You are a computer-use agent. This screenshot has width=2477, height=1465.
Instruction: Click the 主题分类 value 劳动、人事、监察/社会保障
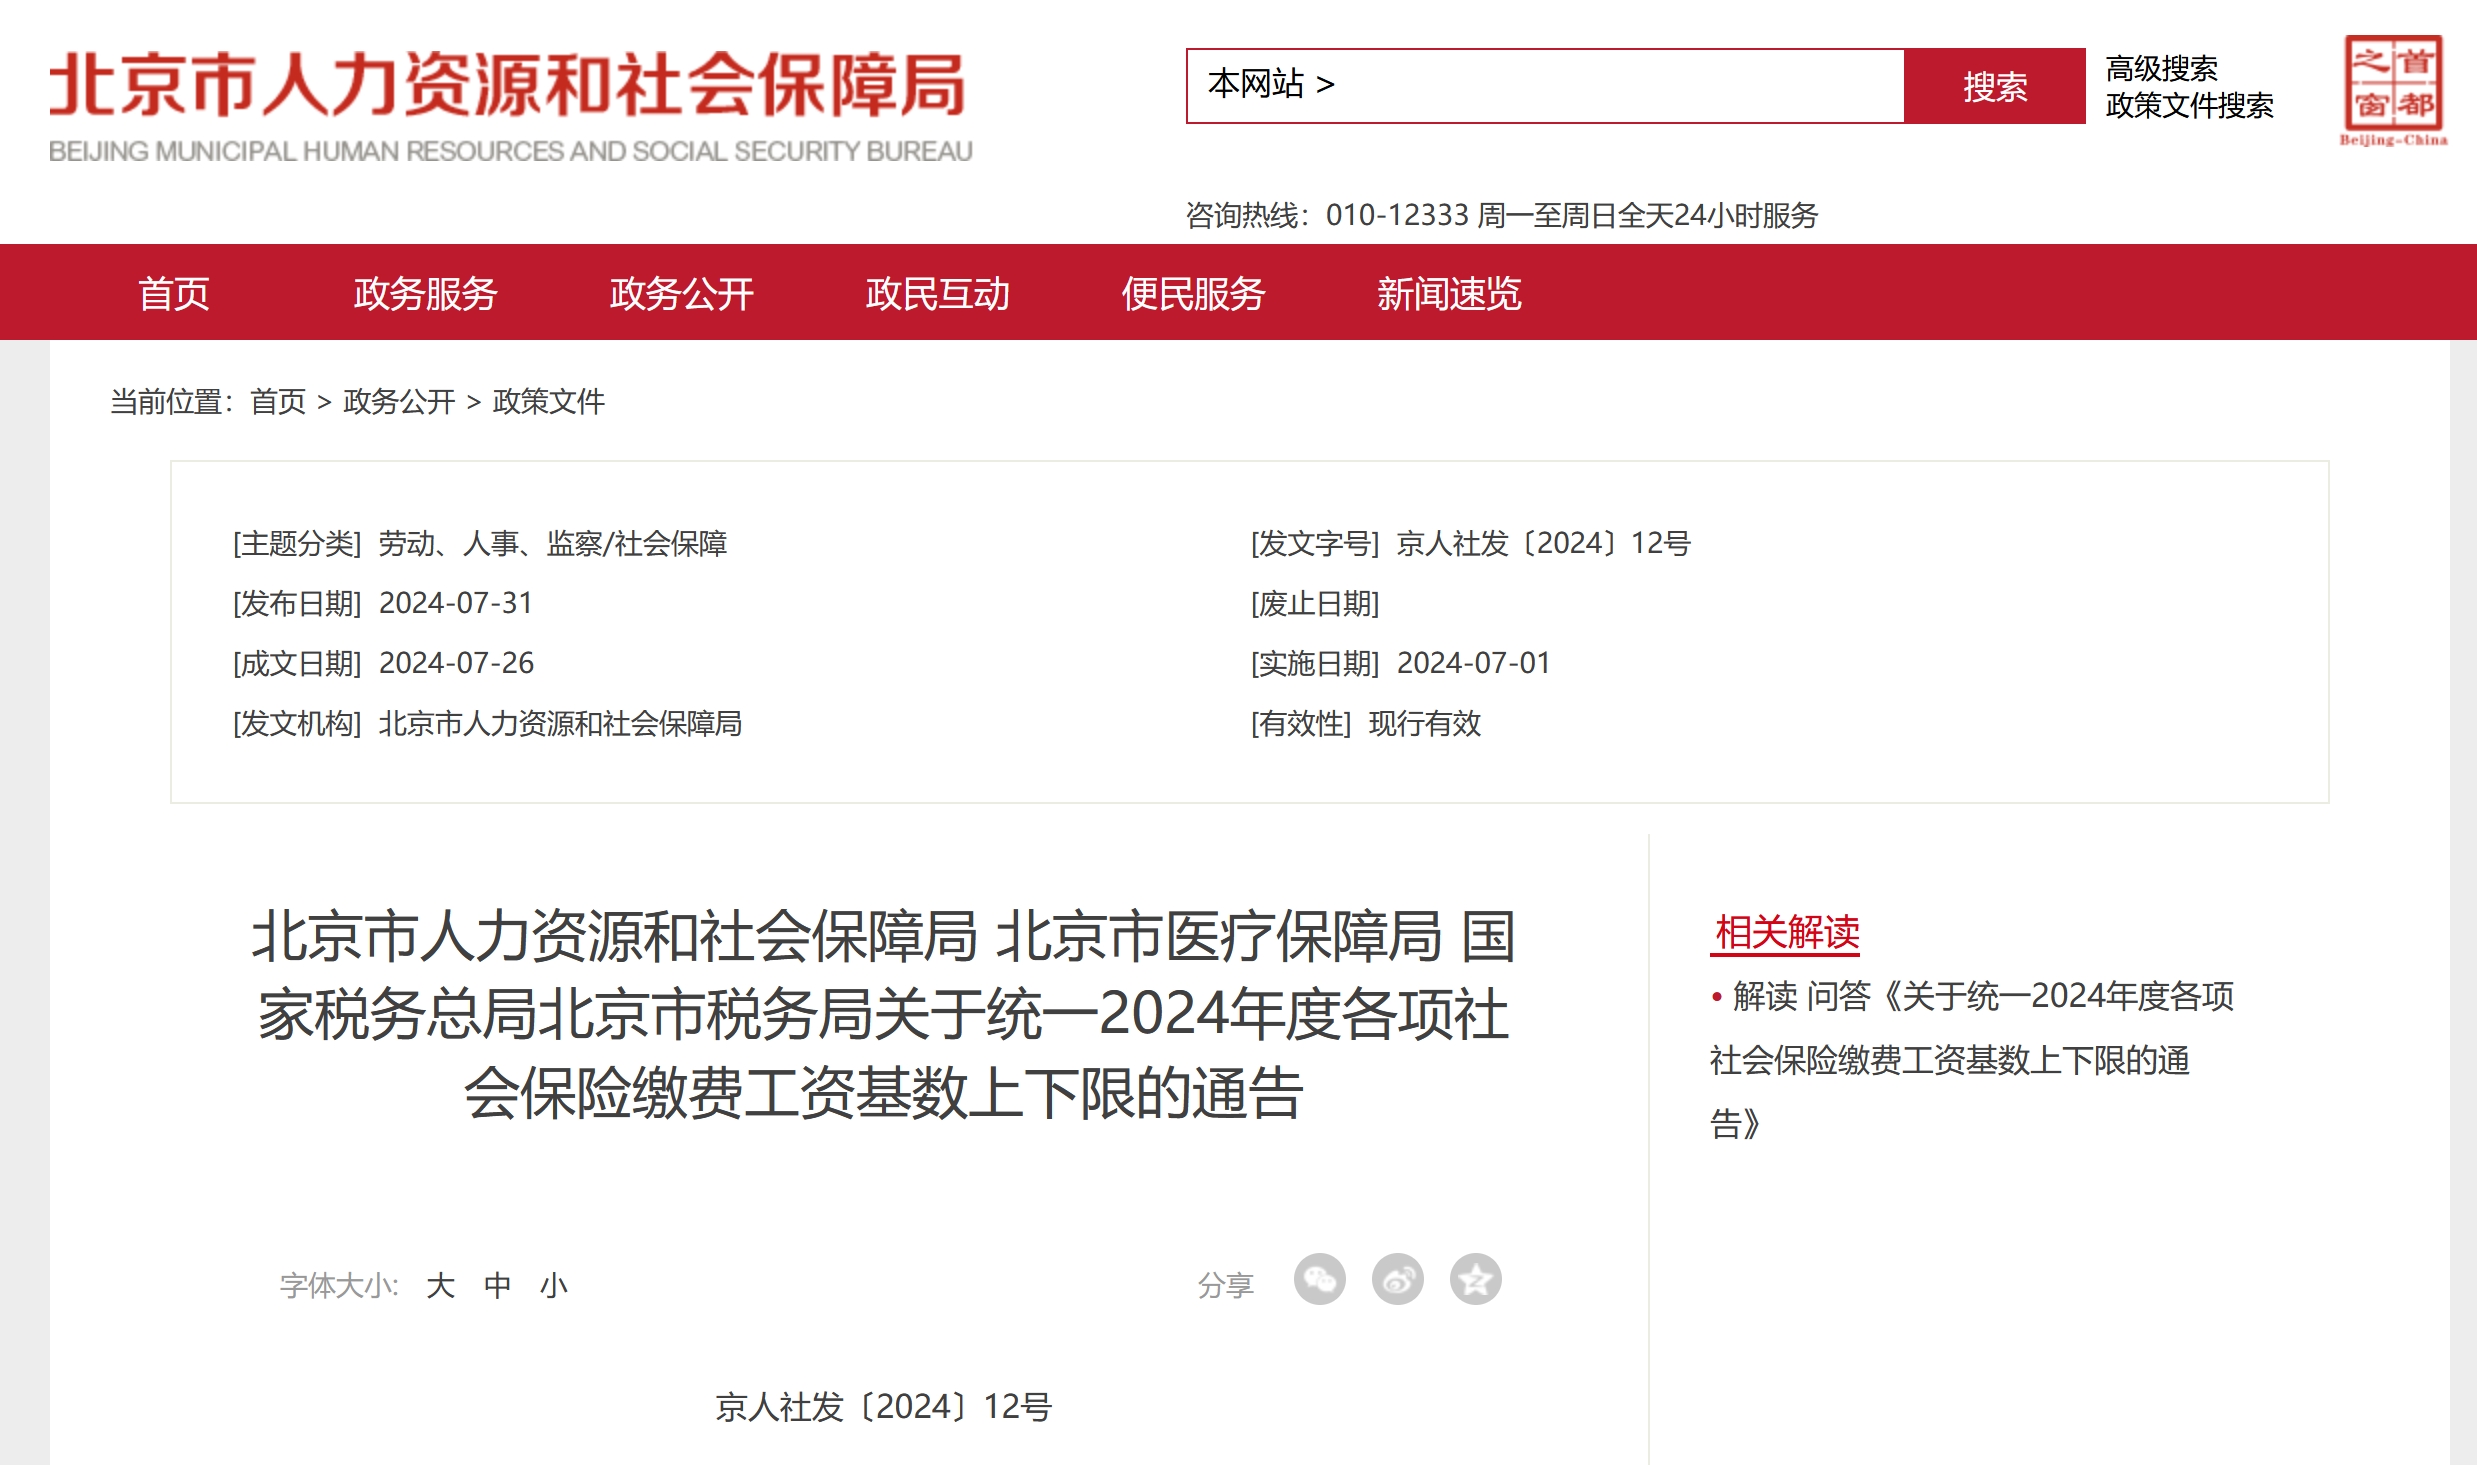pos(553,543)
